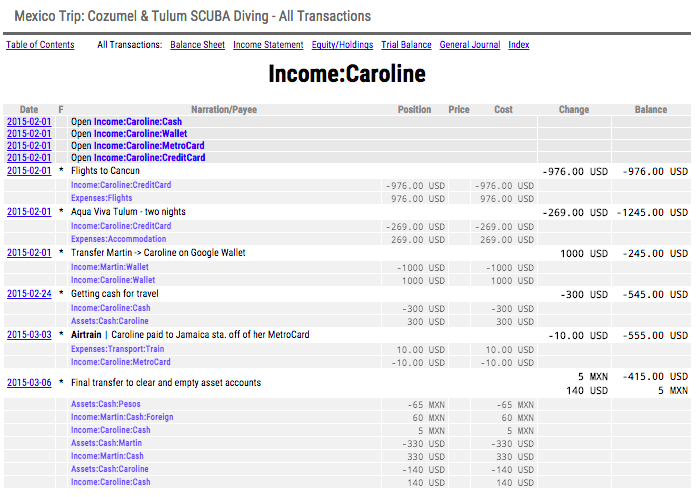Open the 2015-03-06 date link
Image resolution: width=696 pixels, height=497 pixels.
29,383
